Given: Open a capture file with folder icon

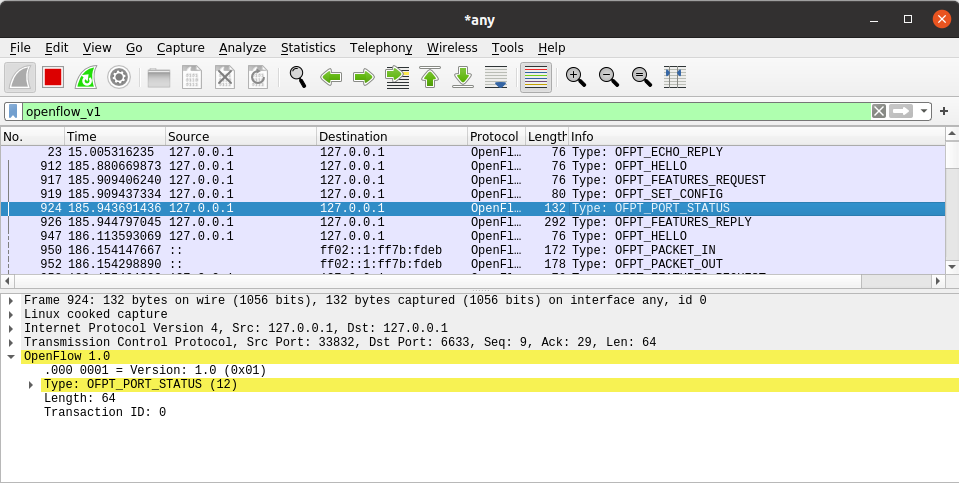Looking at the screenshot, I should coord(159,77).
